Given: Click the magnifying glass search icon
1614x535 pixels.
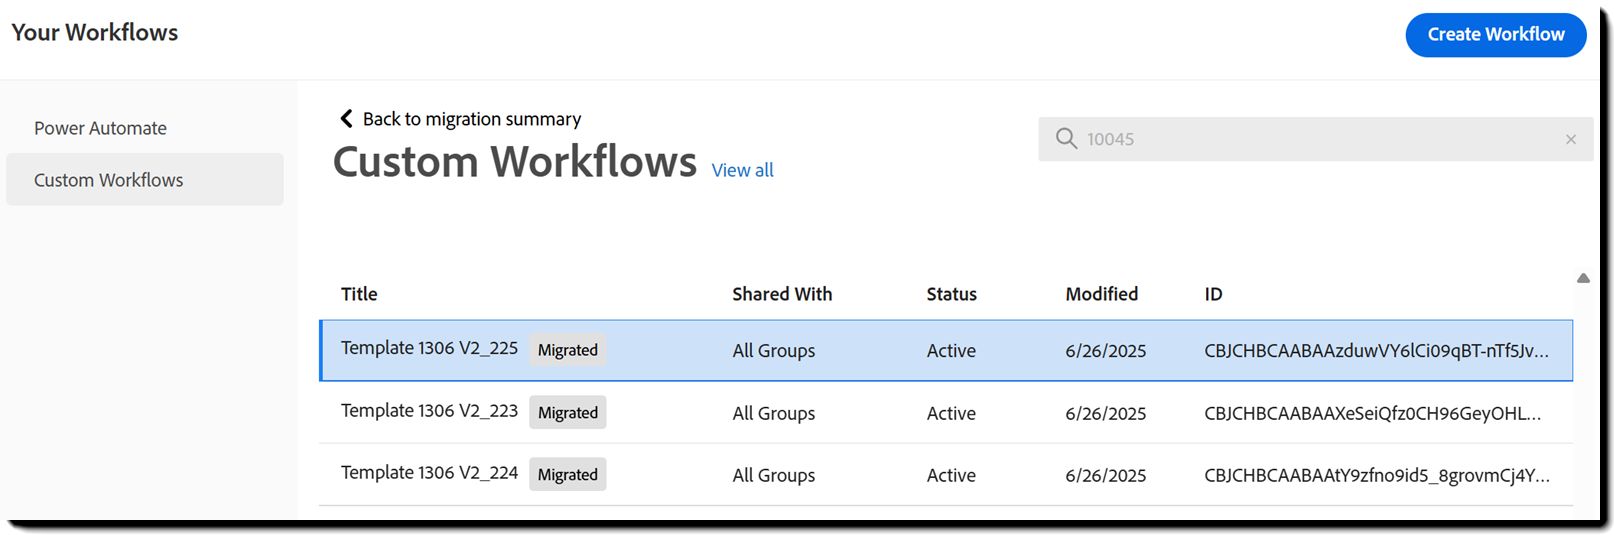Looking at the screenshot, I should pyautogui.click(x=1066, y=138).
